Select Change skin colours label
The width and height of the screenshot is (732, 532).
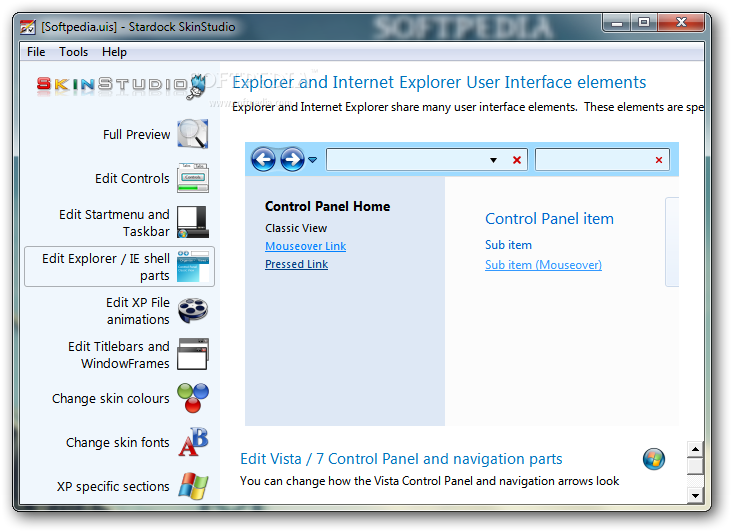pyautogui.click(x=111, y=399)
